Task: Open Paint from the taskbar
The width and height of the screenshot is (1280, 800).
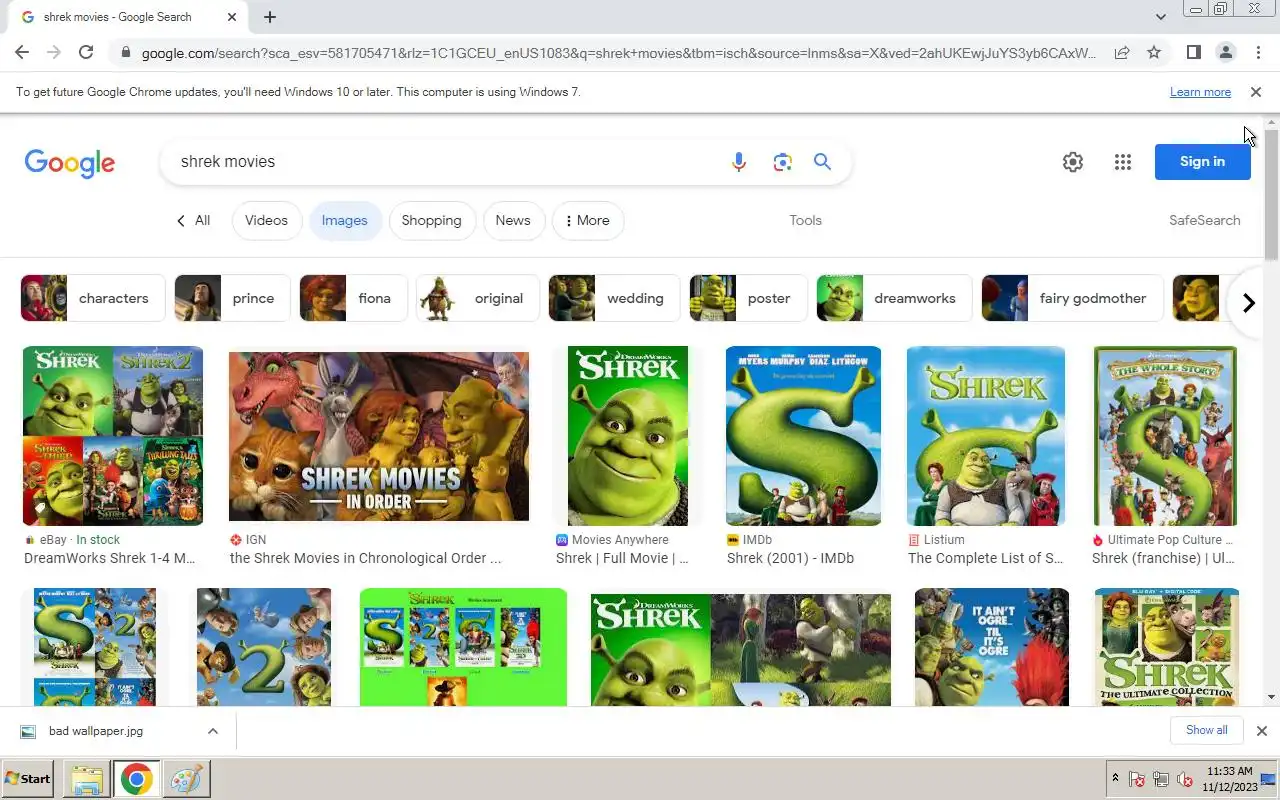Action: [187, 779]
